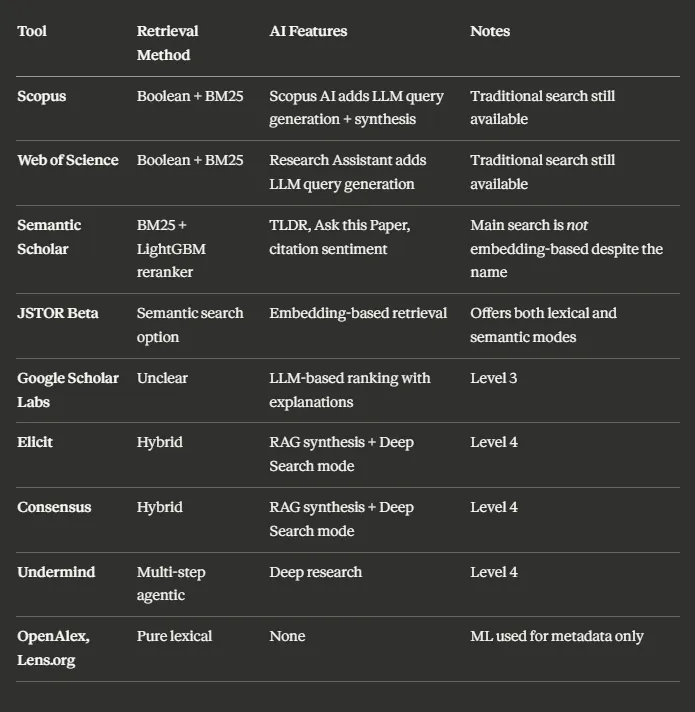
Task: Click the Pure lexical retrieval cell
Action: [x=175, y=636]
